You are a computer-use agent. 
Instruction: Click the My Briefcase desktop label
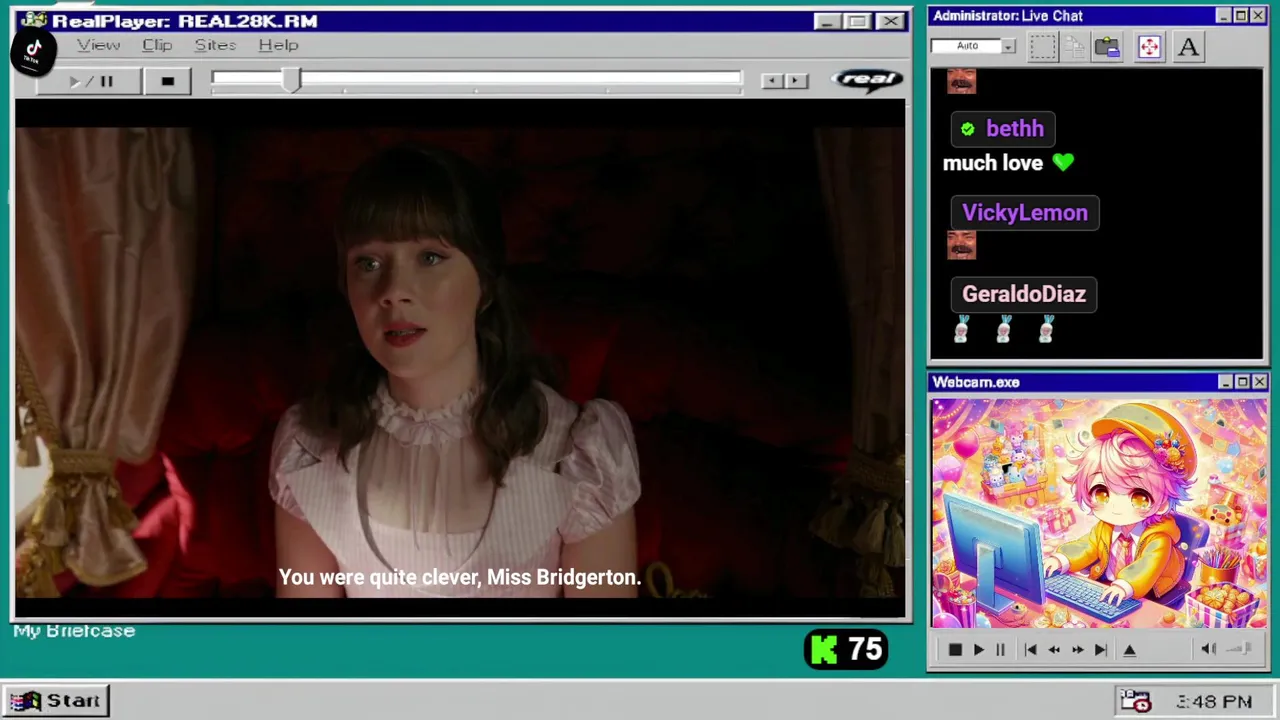(x=74, y=631)
